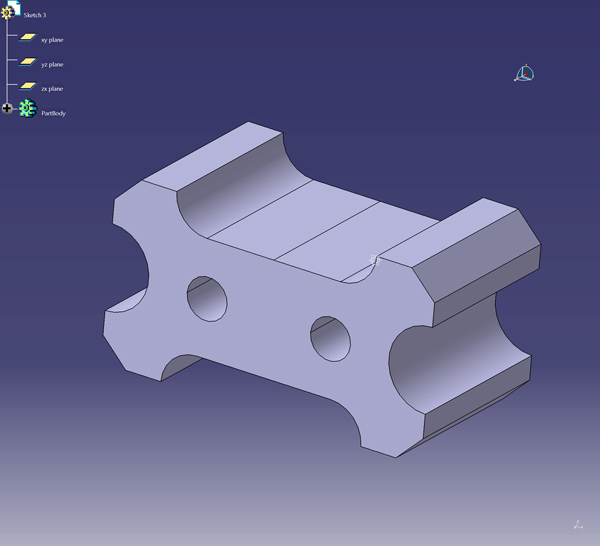Select the Sketch 3 root label

[35, 16]
